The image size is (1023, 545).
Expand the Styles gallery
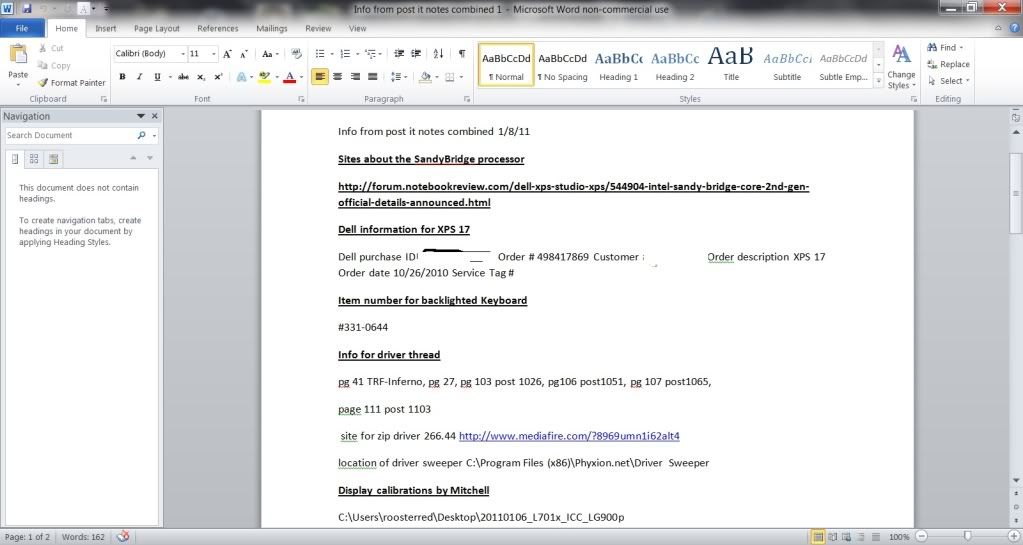coord(878,81)
